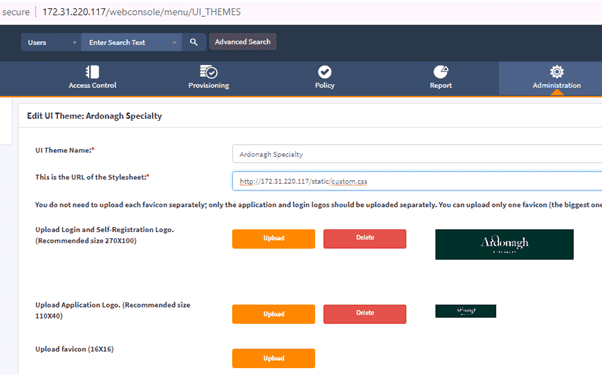Open Policy via its checkmark icon
Viewport: 602px width, 375px height.
(x=325, y=72)
